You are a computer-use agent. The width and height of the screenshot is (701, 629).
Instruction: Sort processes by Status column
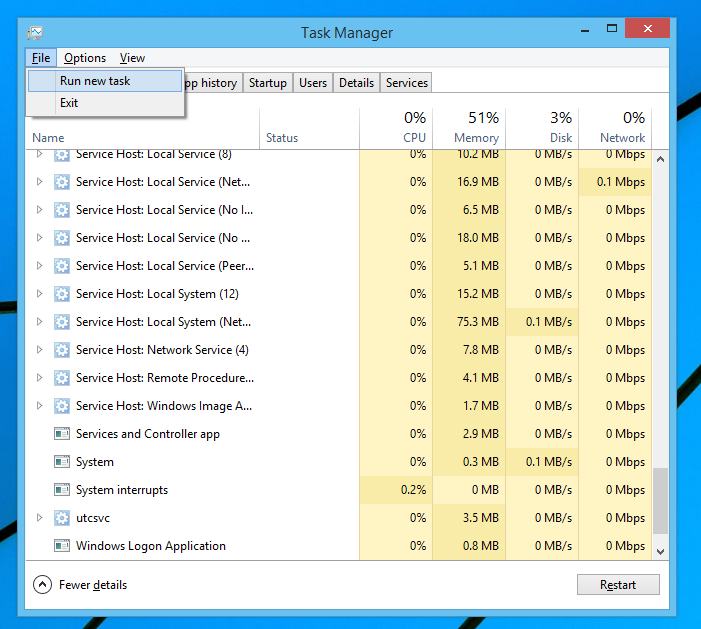(309, 128)
